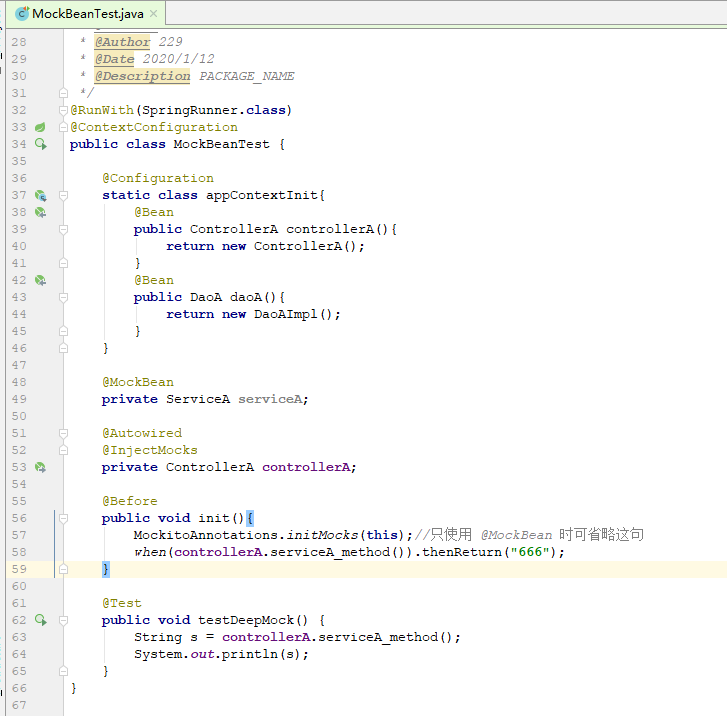Click the thenReturn method call

461,552
